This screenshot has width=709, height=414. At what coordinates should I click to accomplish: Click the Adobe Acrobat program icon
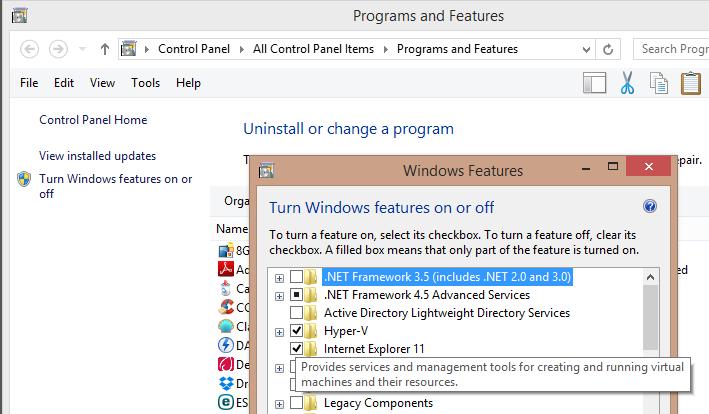[226, 269]
